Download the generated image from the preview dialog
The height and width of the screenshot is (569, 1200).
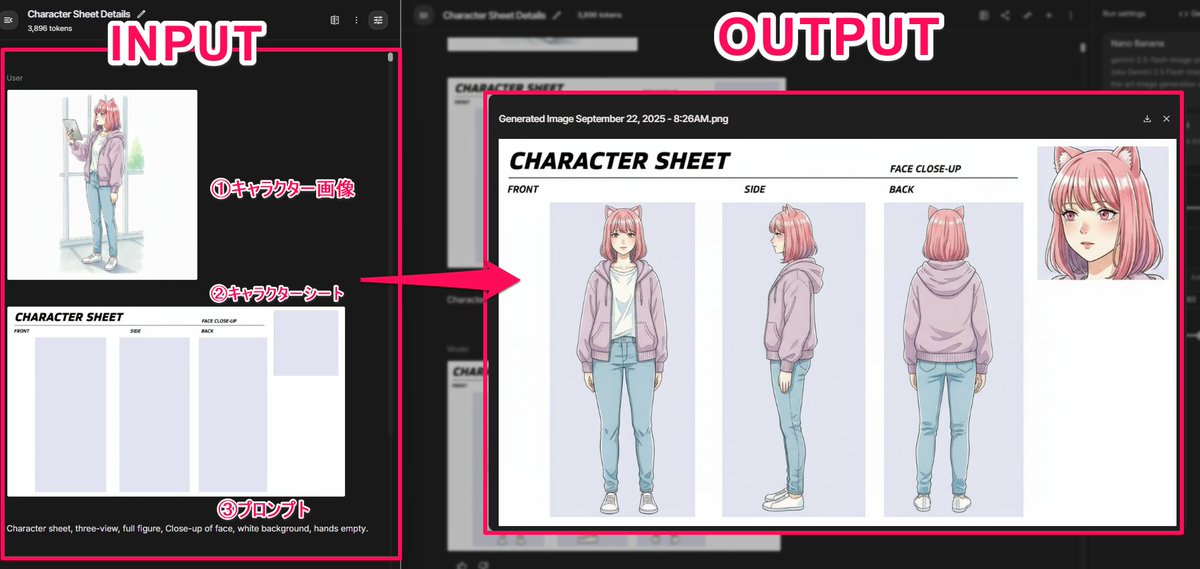tap(1147, 118)
